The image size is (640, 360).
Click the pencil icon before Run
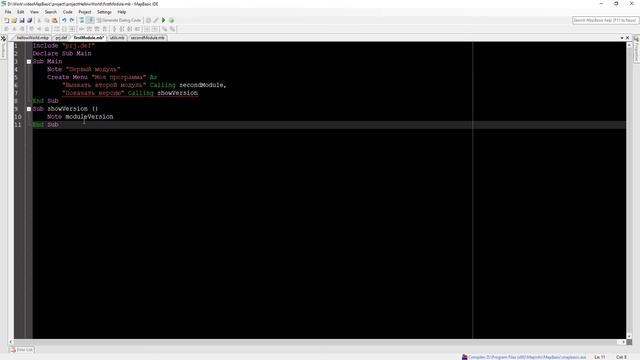point(156,20)
